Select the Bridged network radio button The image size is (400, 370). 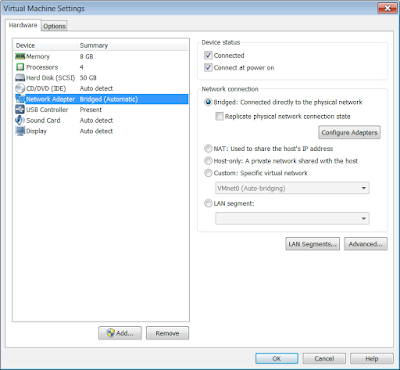208,102
